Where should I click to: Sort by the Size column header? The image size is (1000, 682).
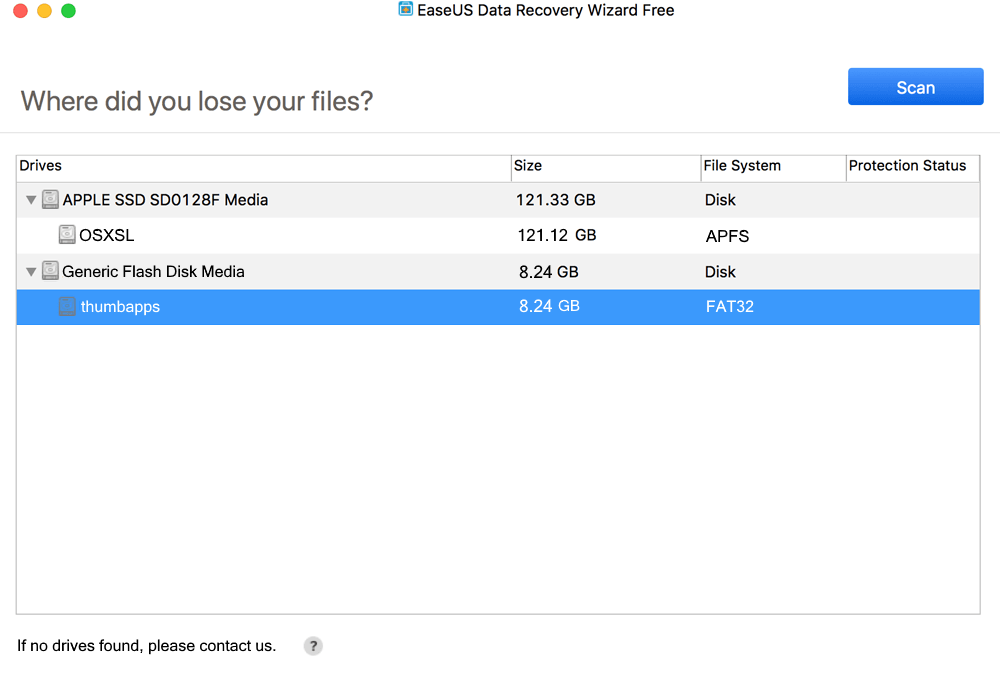click(x=606, y=166)
